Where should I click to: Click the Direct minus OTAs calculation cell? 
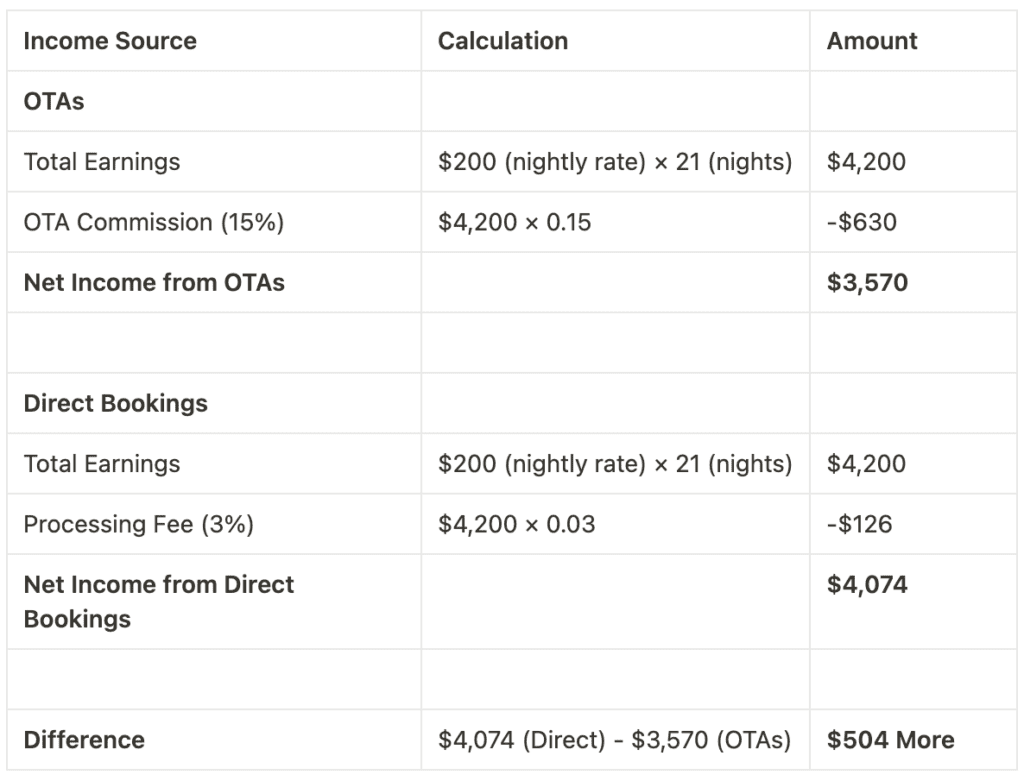tap(614, 740)
